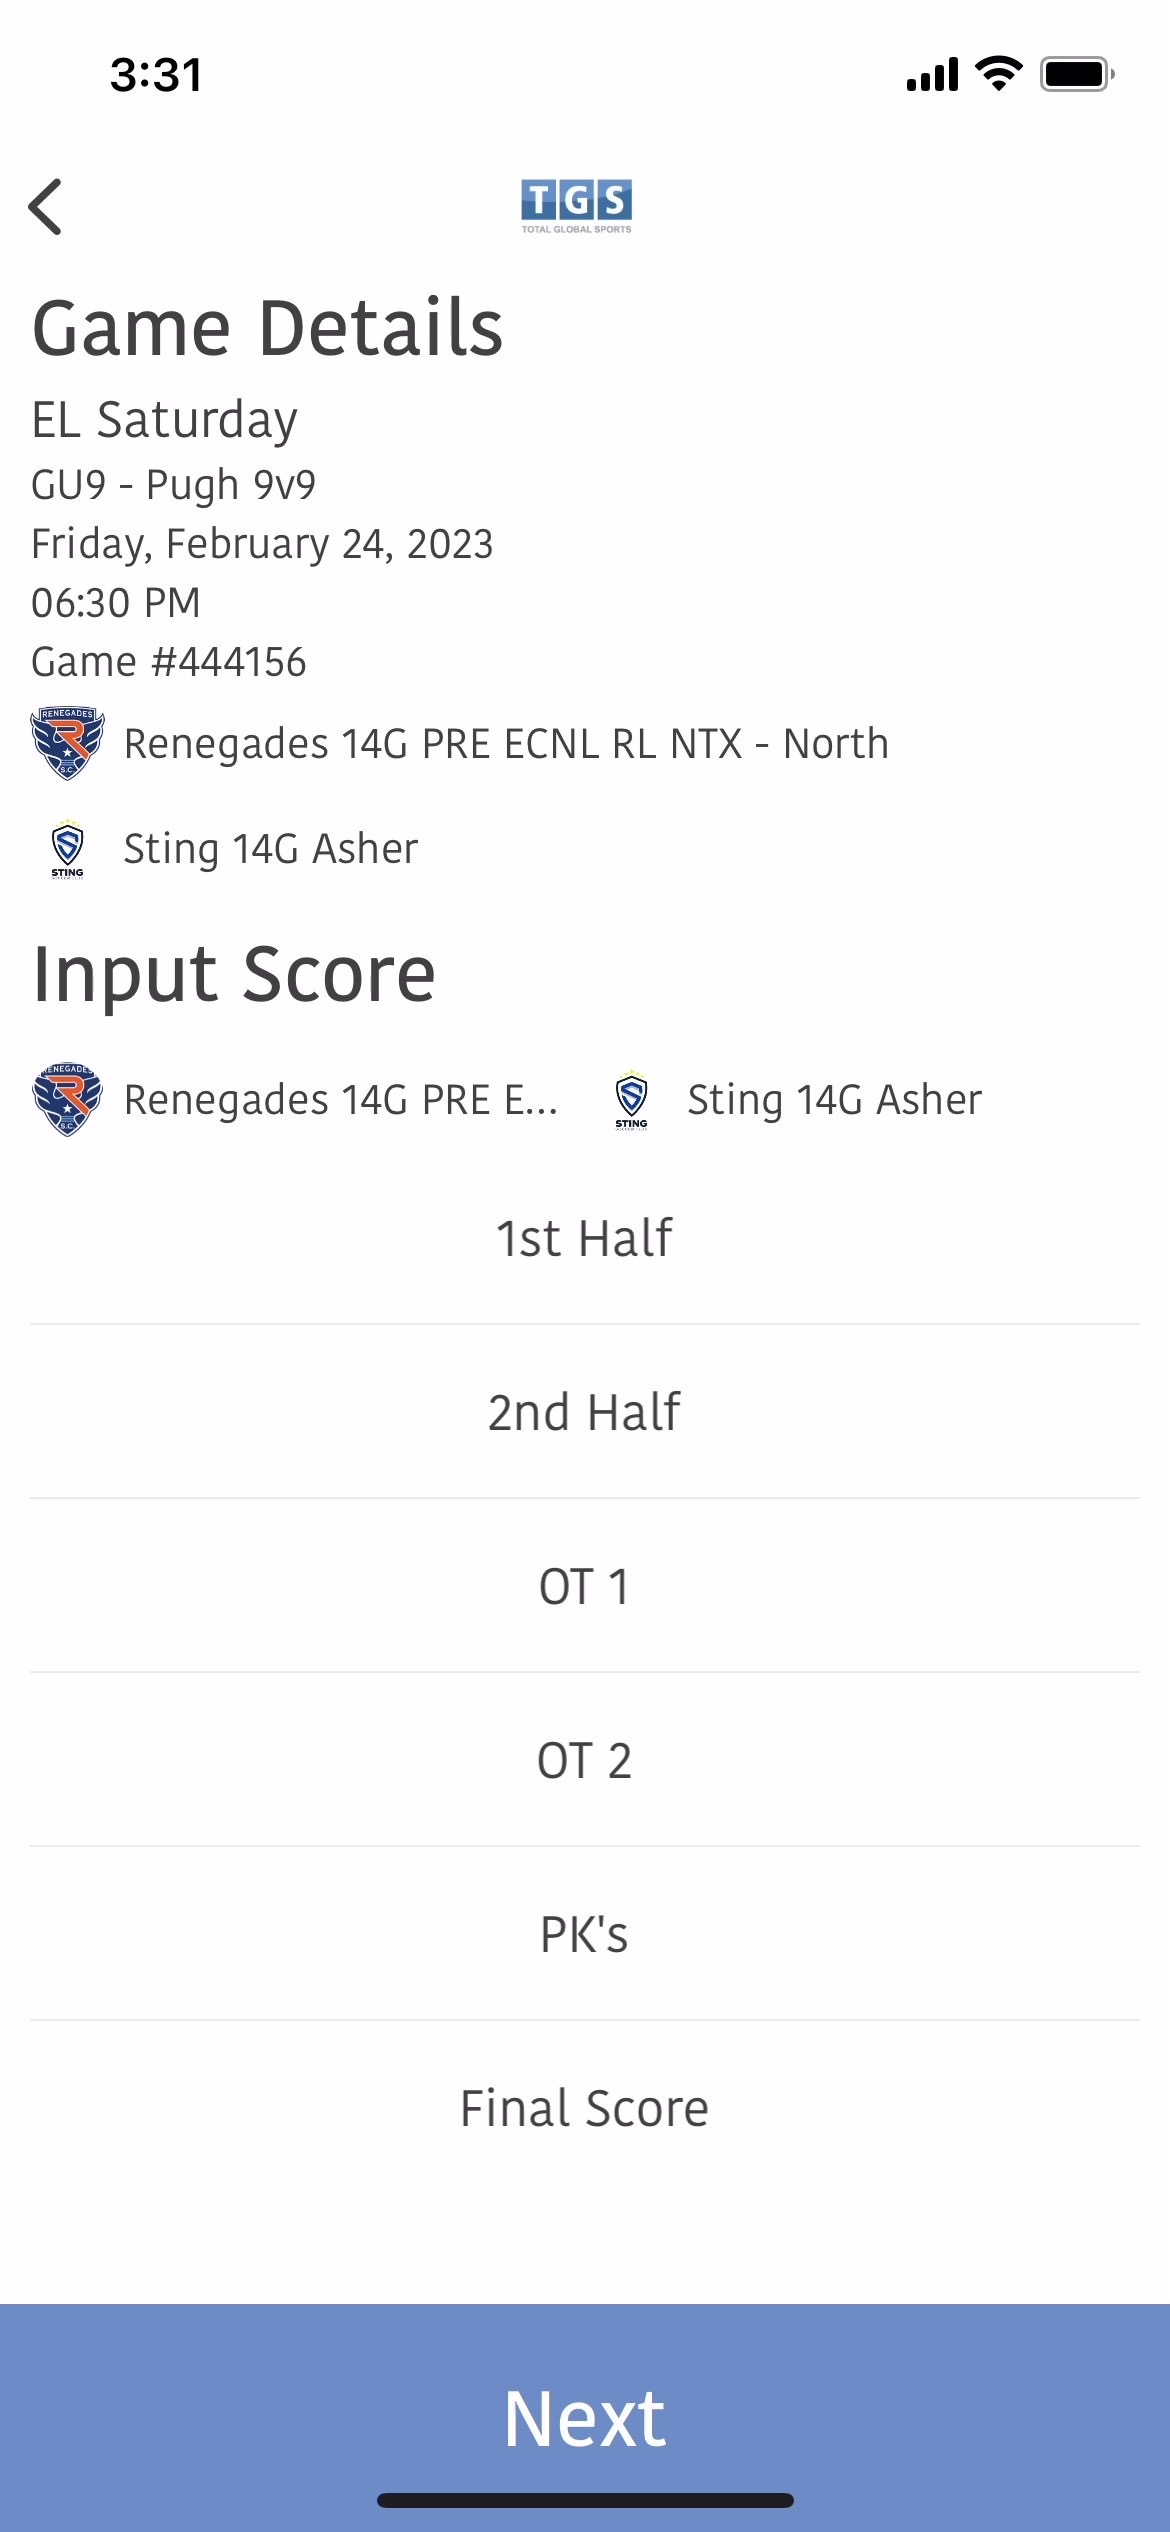Tap the Game #444156 text
Image resolution: width=1170 pixels, height=2532 pixels.
169,662
